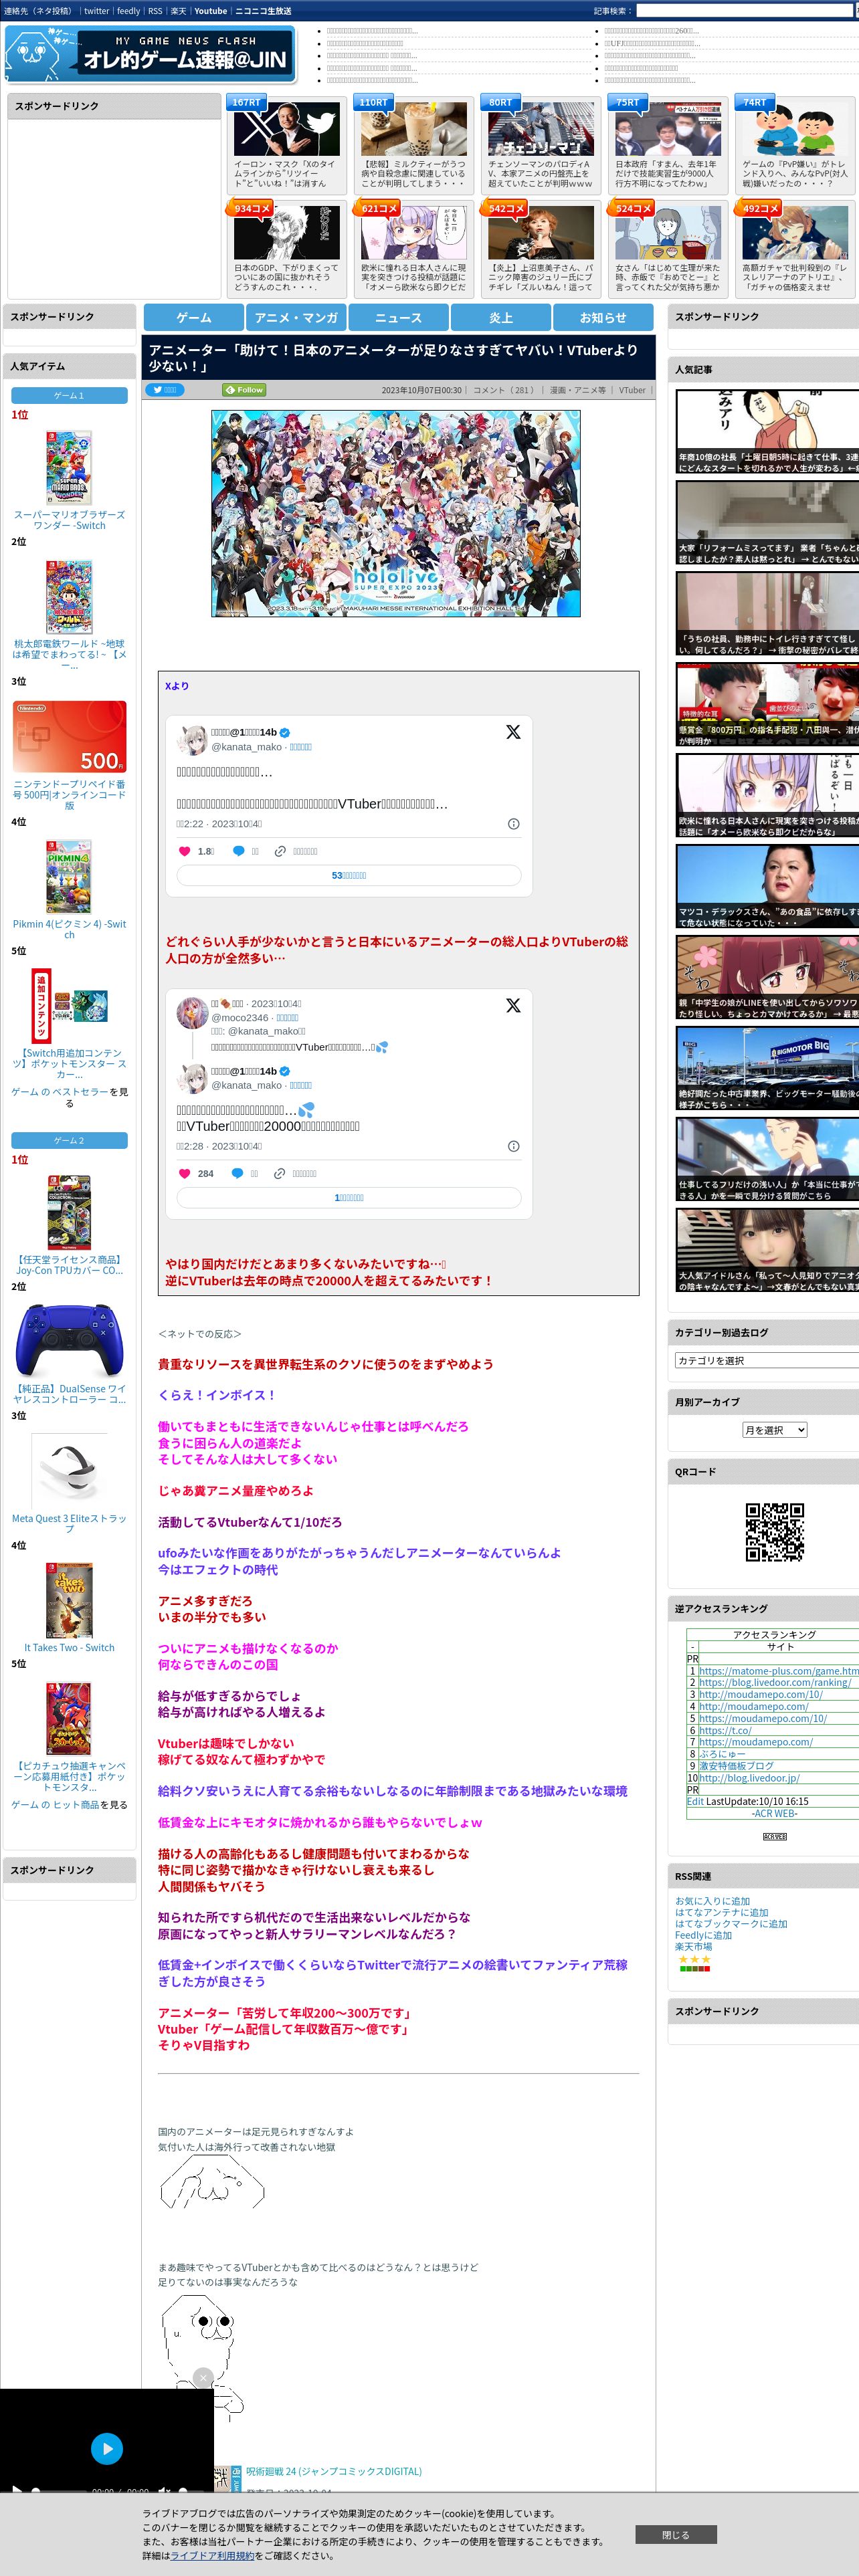Screen dimensions: 859x2576
Task: Open 80RT Chainsaw Man article thumbnail
Action: [540, 128]
